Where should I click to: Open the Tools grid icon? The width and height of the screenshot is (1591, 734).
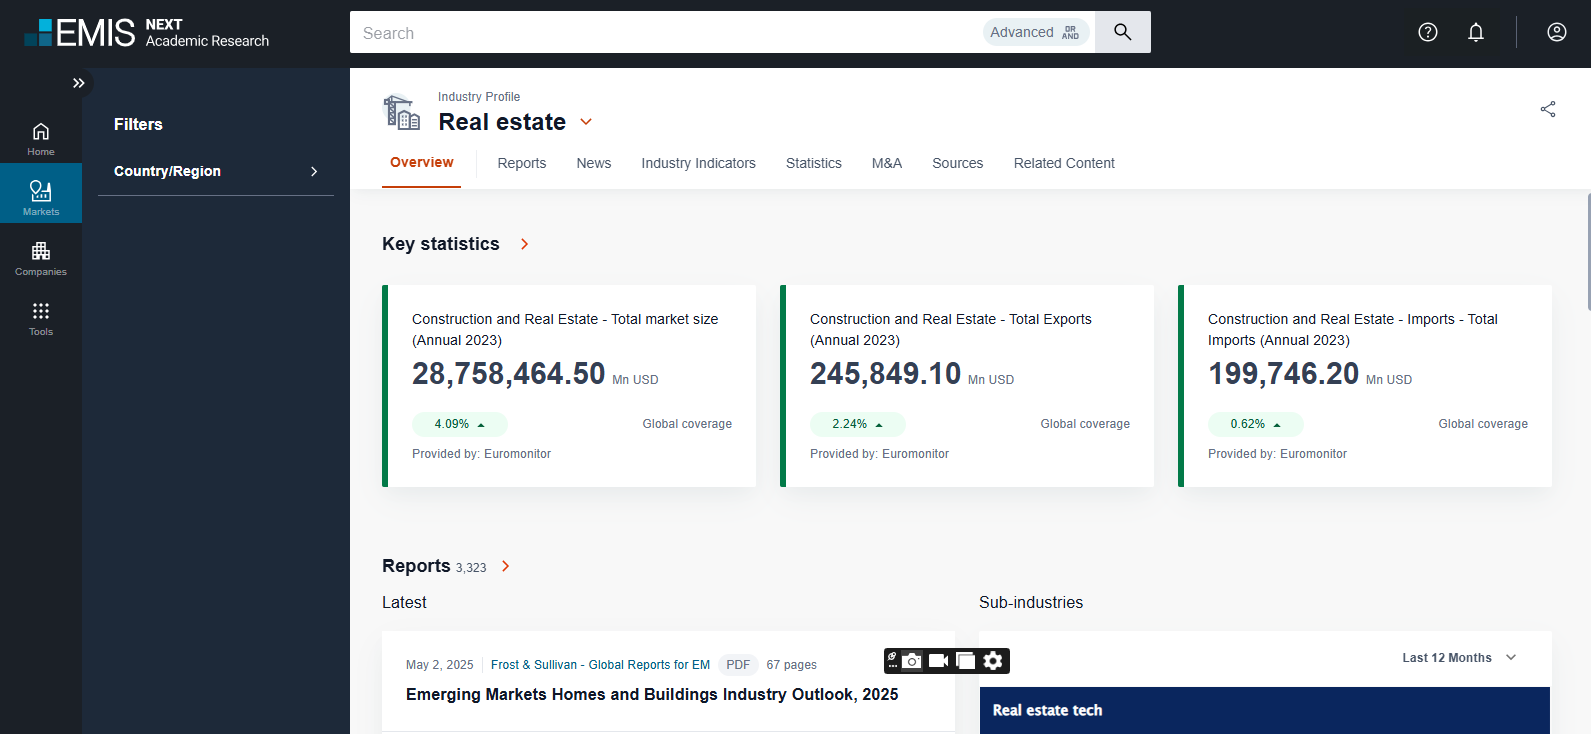click(x=41, y=317)
